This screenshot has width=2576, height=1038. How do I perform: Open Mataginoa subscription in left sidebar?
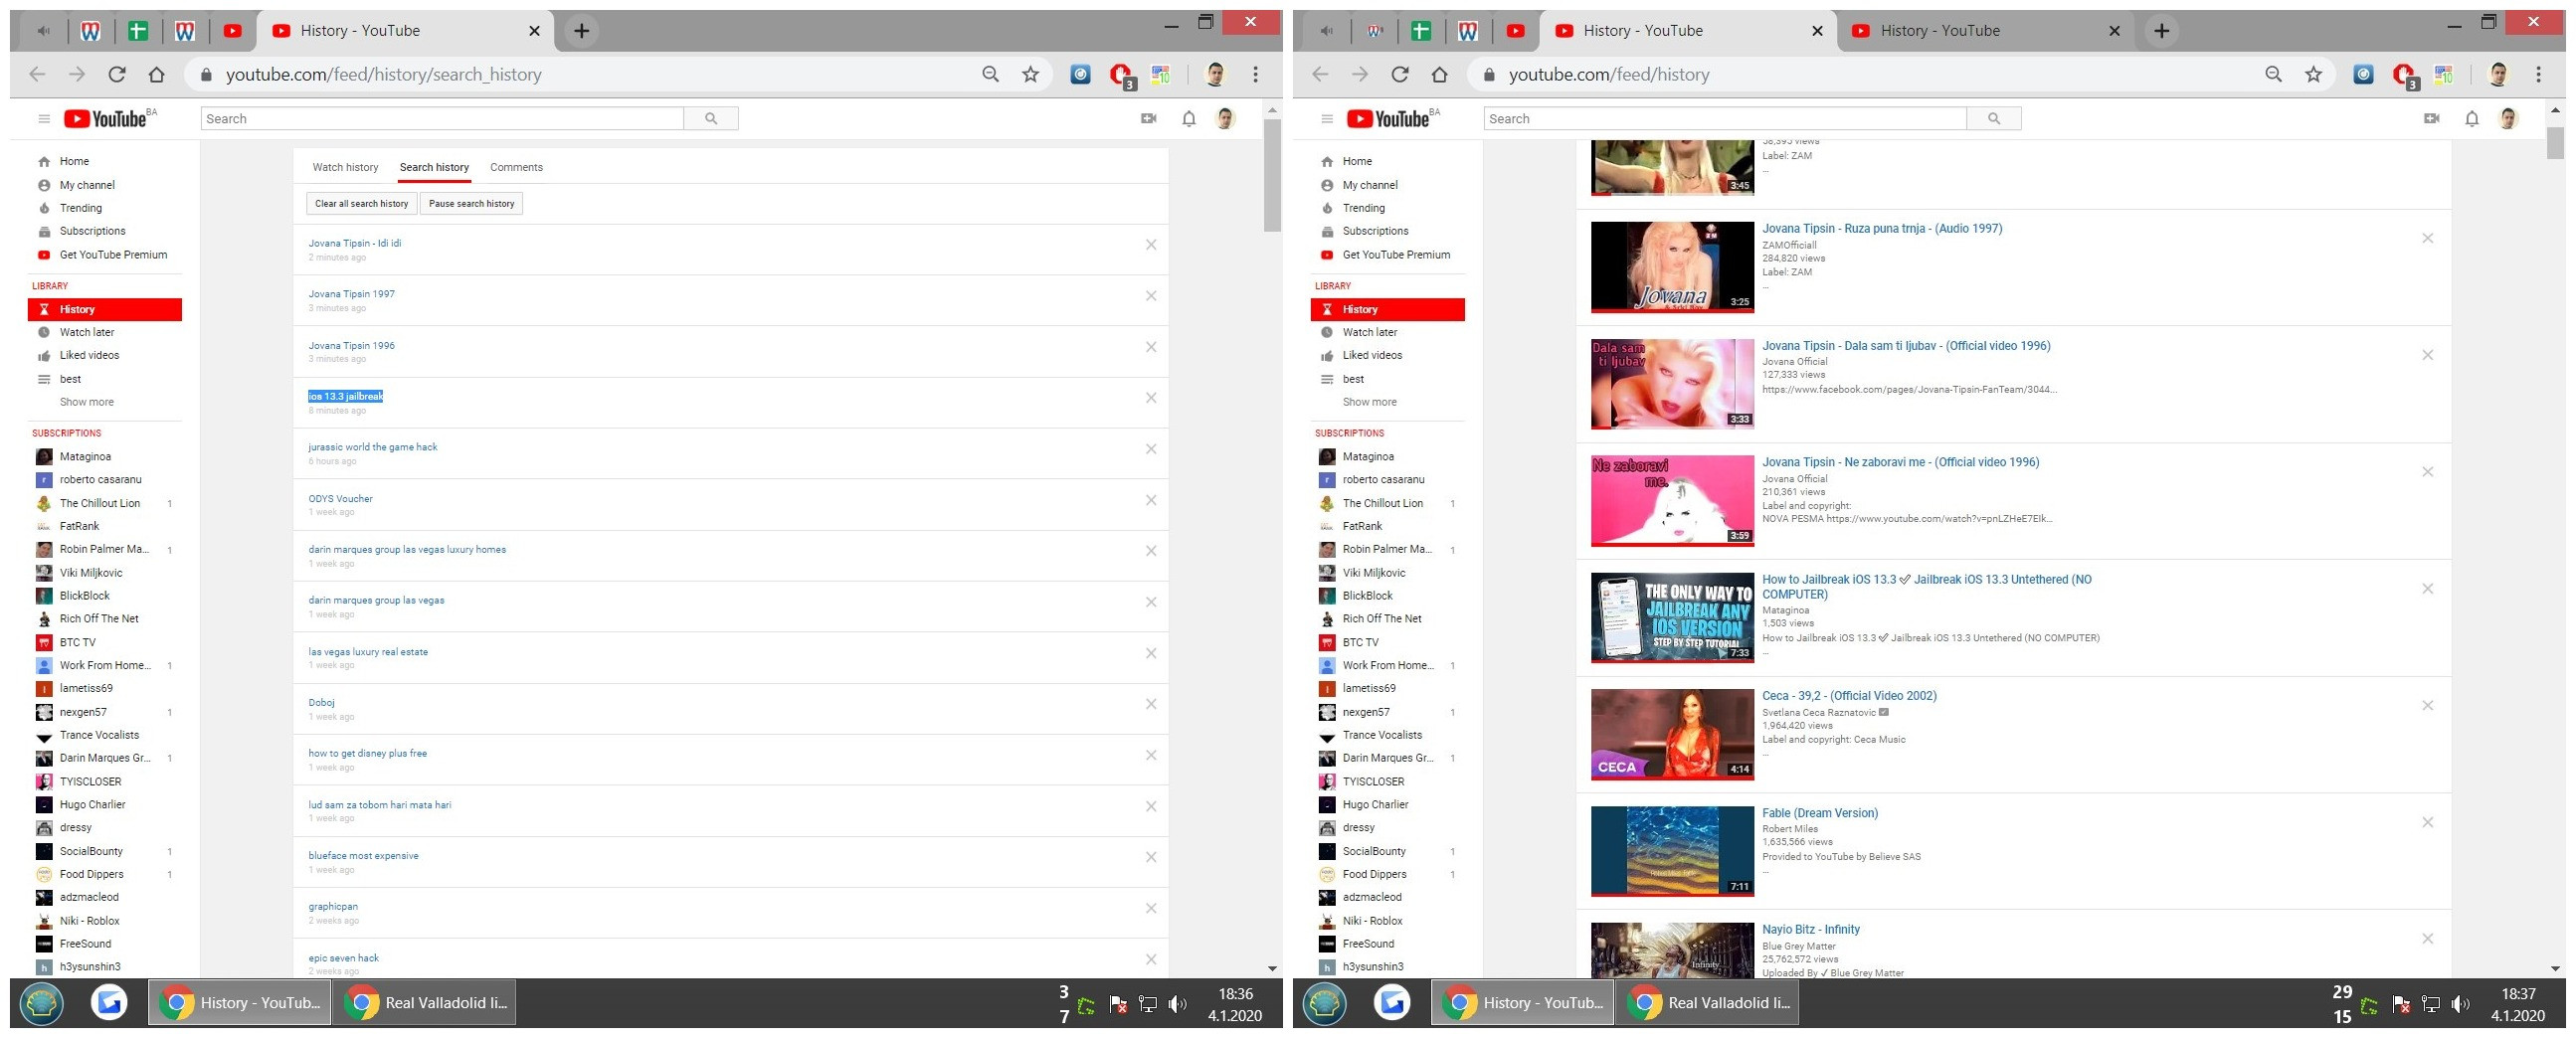(85, 456)
